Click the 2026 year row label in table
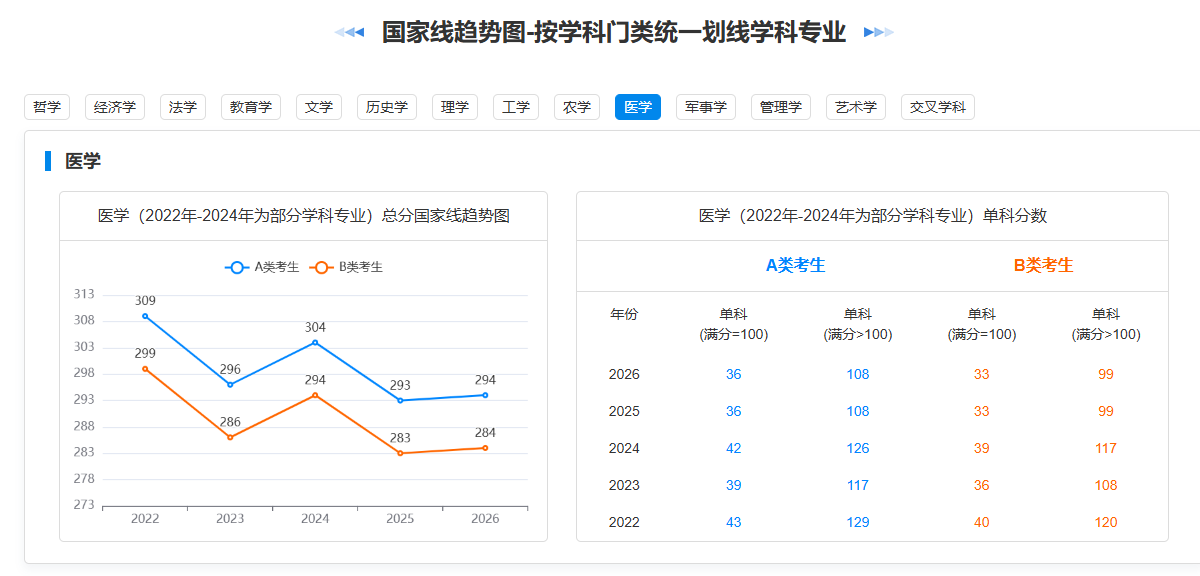 pos(624,374)
